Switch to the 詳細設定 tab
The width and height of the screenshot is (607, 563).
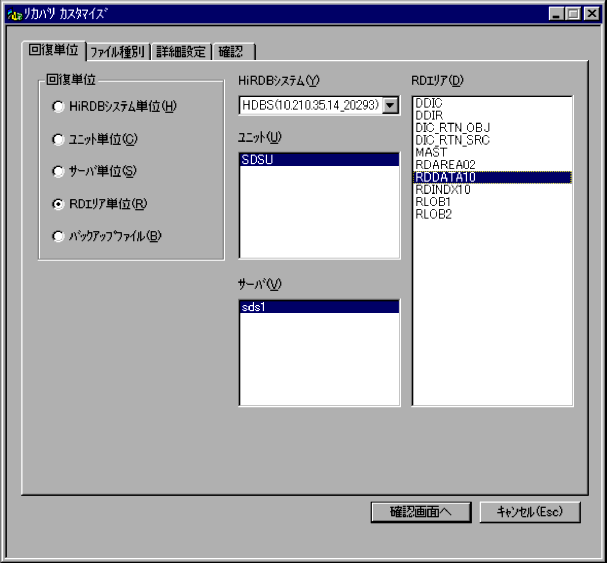click(x=181, y=51)
